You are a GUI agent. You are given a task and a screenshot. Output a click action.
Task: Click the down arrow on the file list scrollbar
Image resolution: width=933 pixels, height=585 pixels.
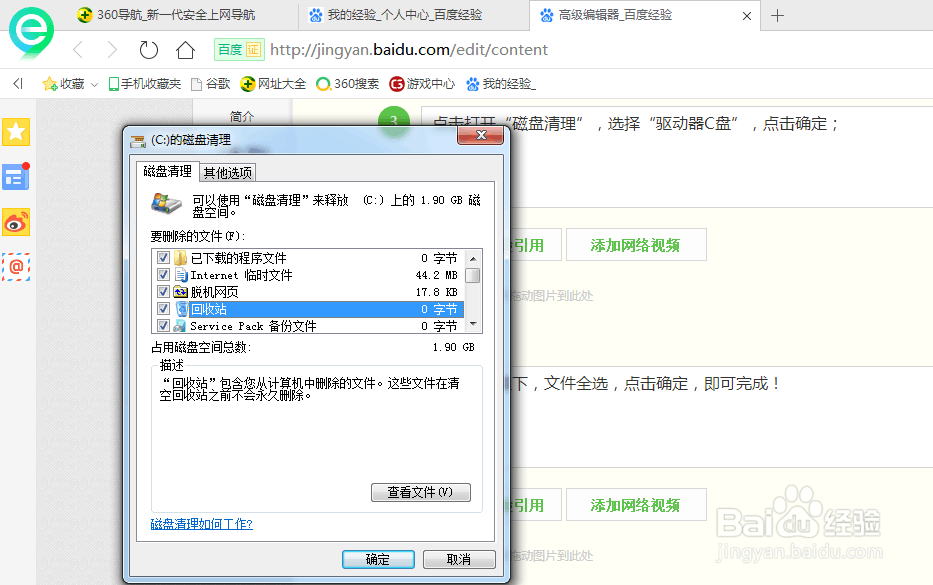471,322
